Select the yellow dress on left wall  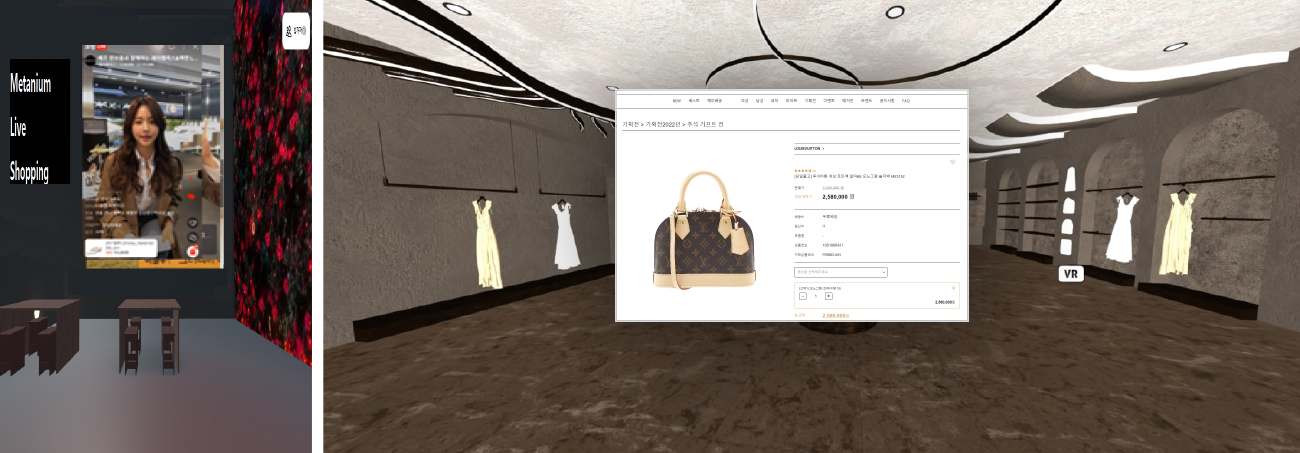click(487, 242)
